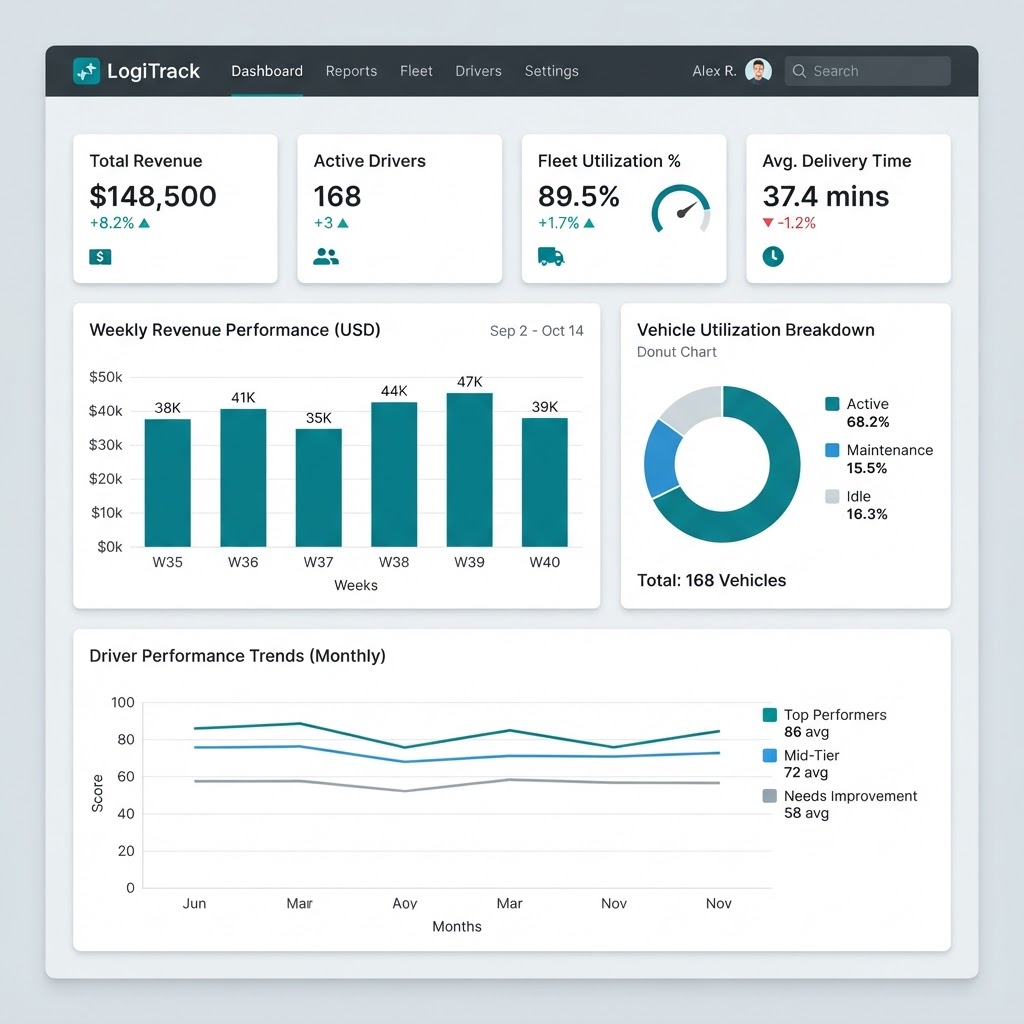Viewport: 1024px width, 1024px height.
Task: Click the Weeks axis title
Action: [356, 585]
